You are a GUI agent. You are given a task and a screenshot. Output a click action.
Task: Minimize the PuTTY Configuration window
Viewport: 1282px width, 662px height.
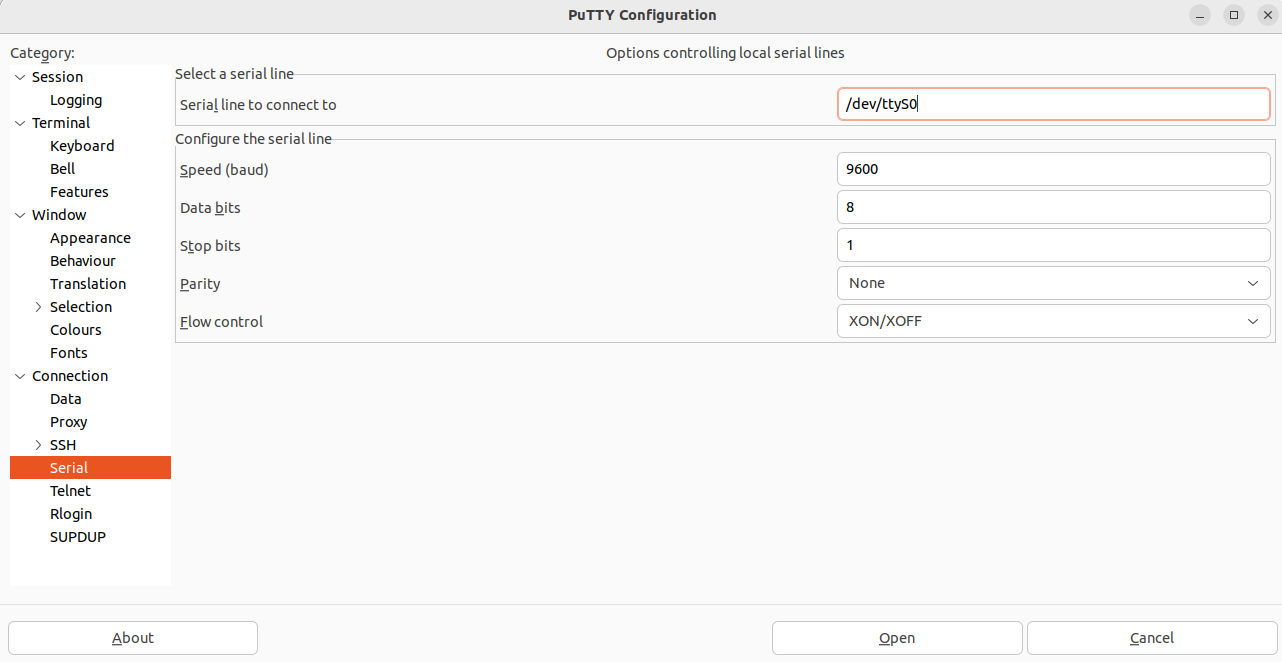1201,15
